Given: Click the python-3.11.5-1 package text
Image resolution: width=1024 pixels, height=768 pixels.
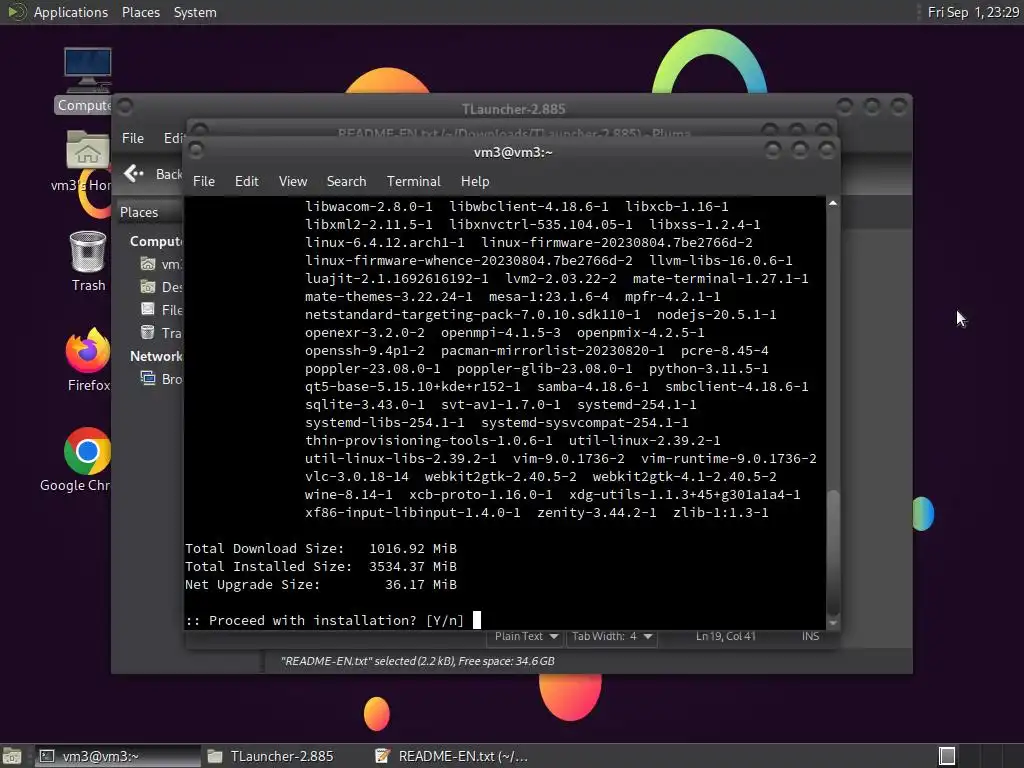Looking at the screenshot, I should [x=709, y=368].
